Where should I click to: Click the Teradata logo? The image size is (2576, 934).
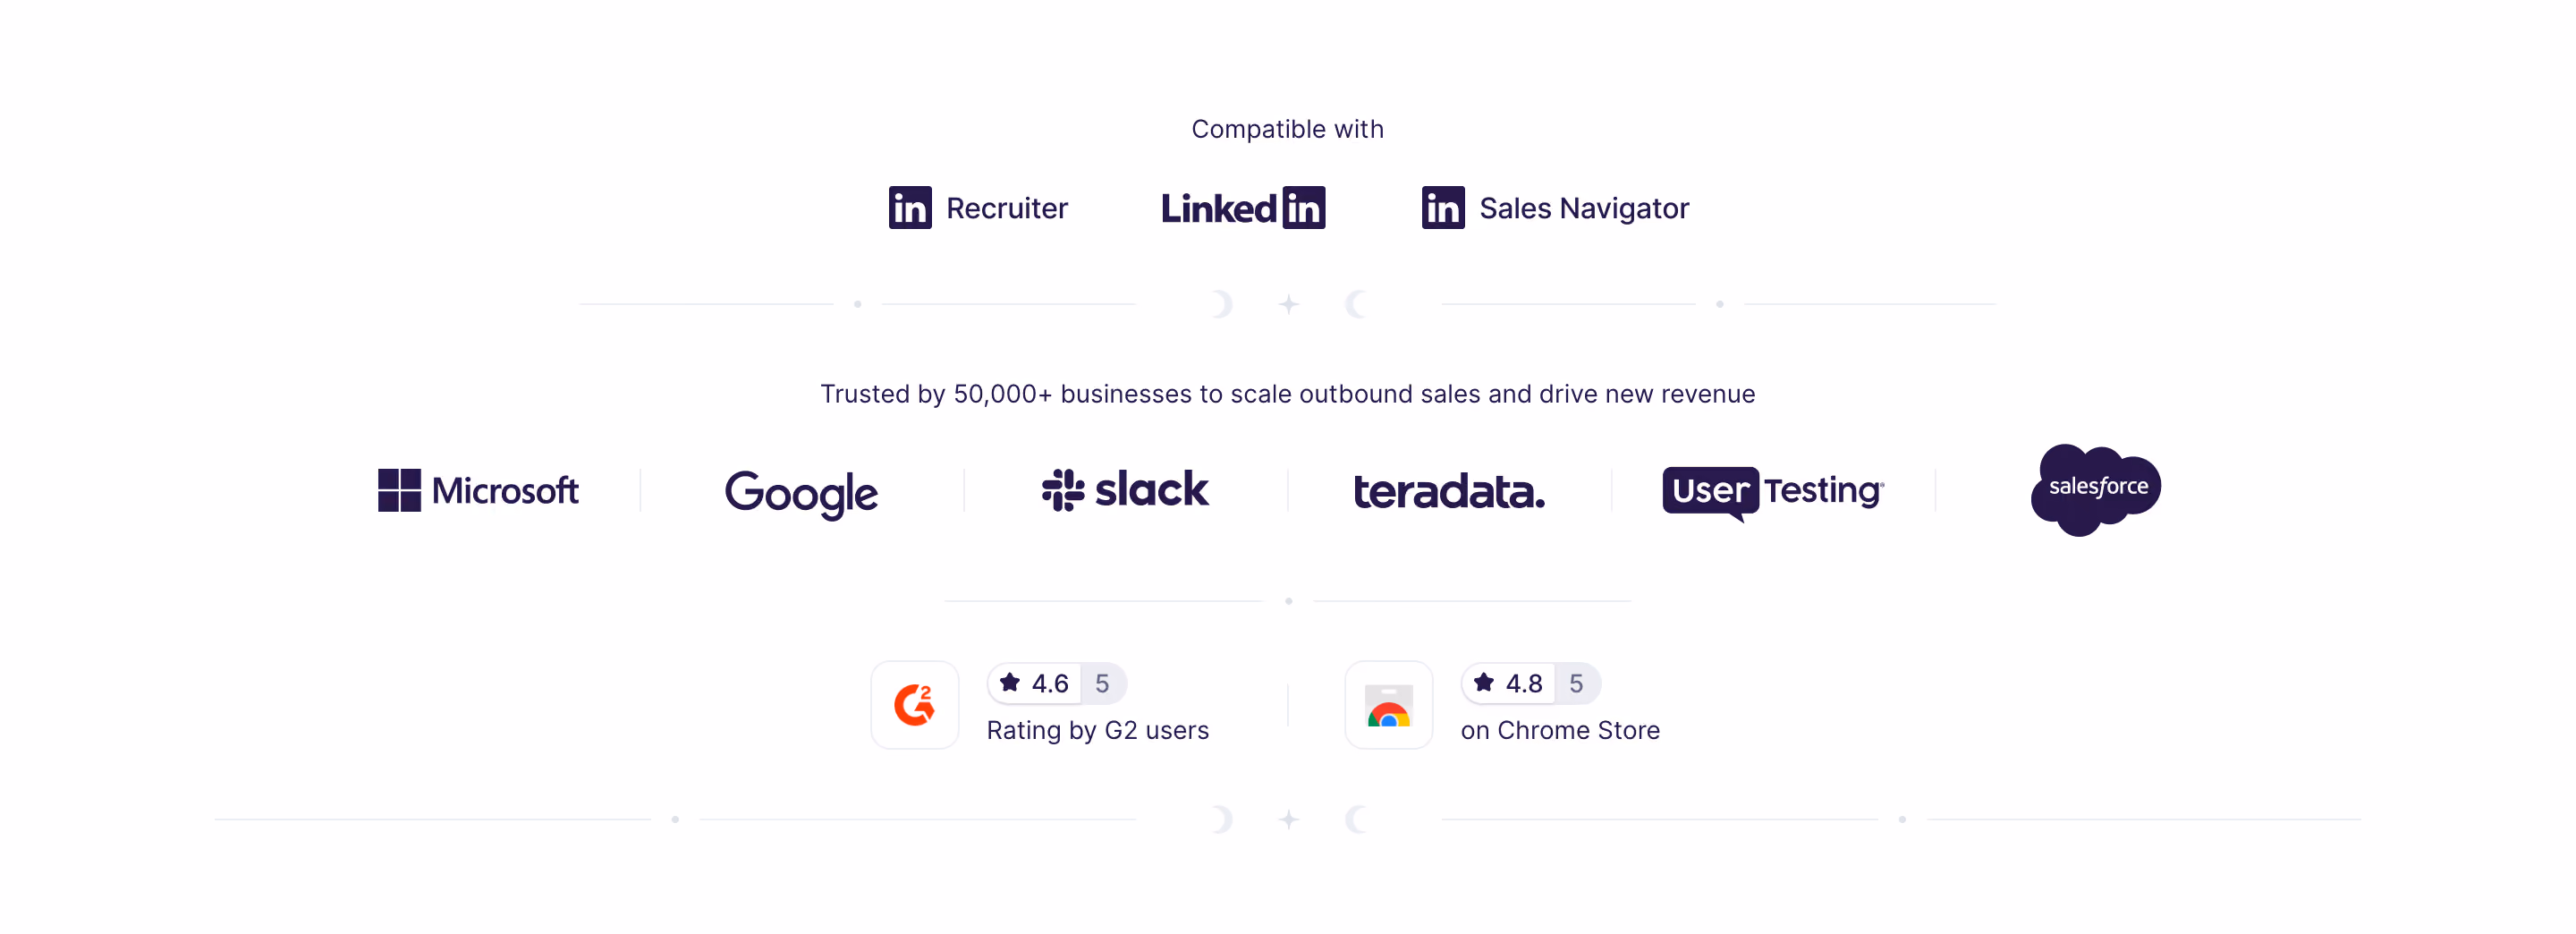(1449, 491)
